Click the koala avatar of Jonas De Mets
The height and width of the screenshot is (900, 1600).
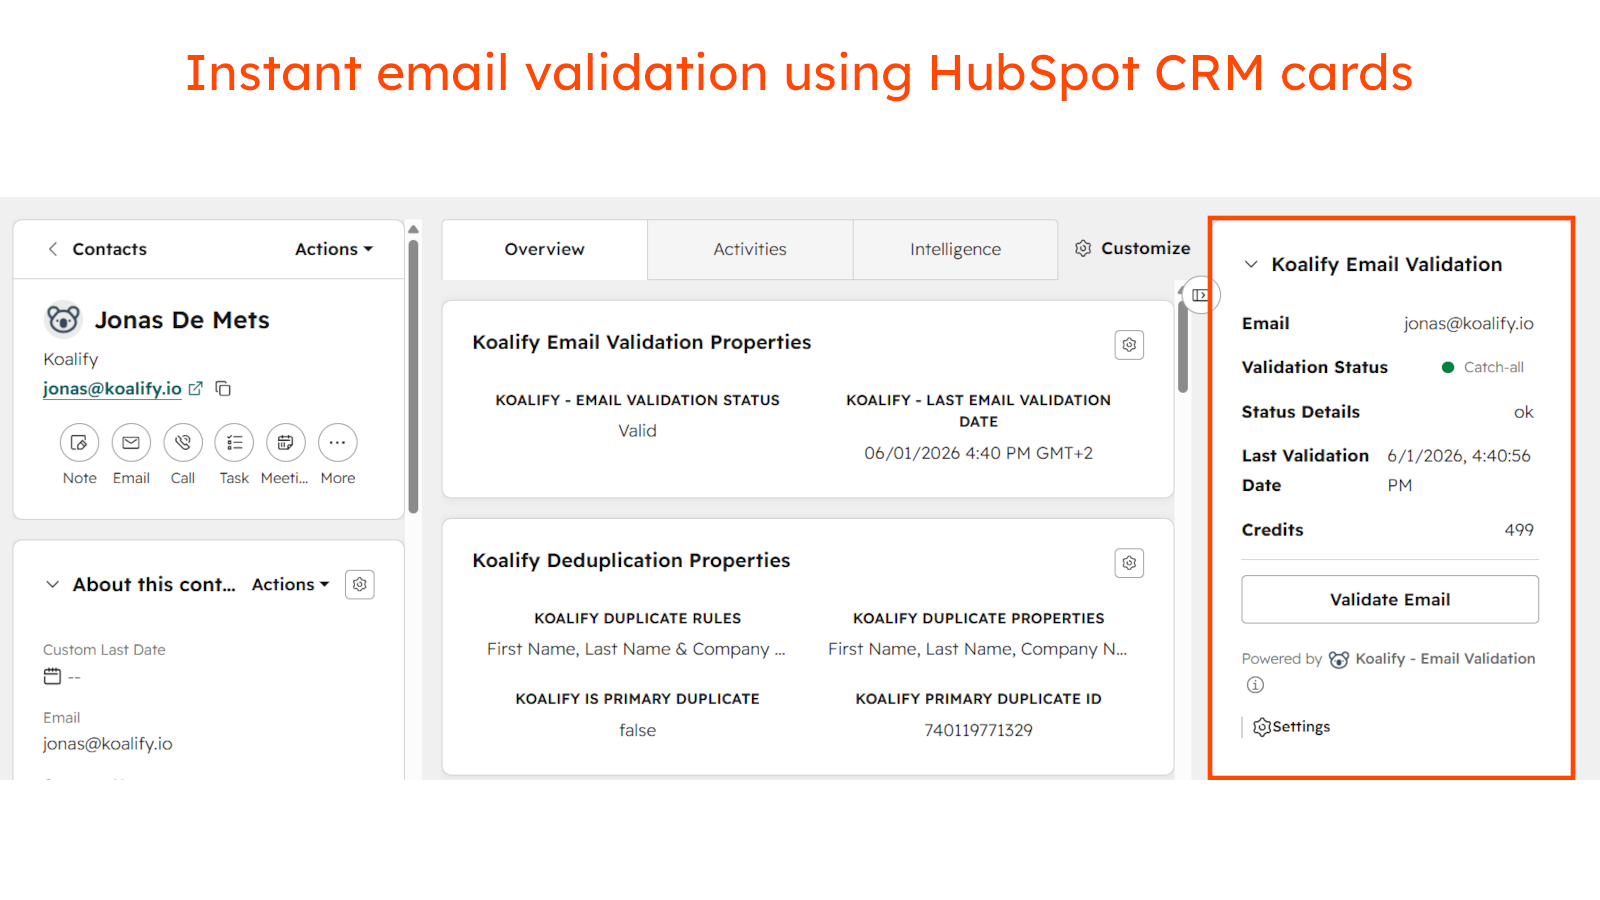[63, 320]
